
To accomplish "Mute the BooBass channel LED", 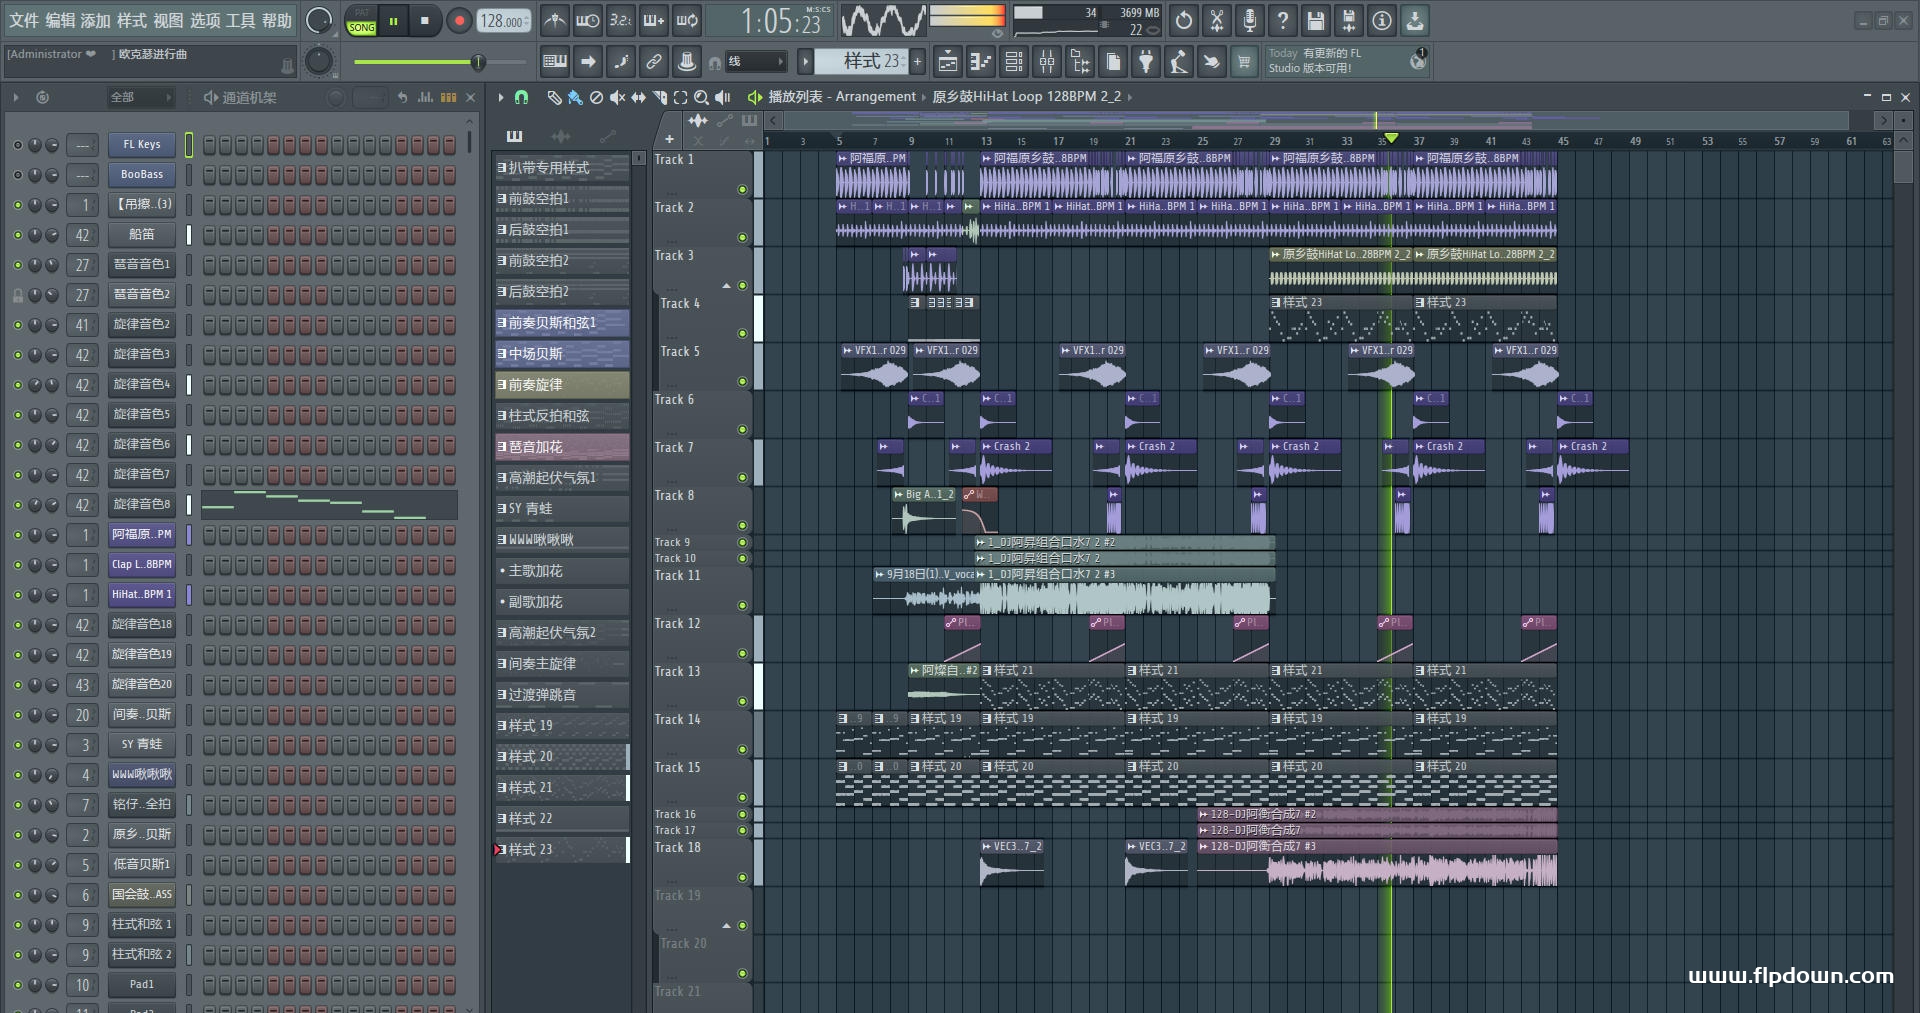I will [x=17, y=175].
